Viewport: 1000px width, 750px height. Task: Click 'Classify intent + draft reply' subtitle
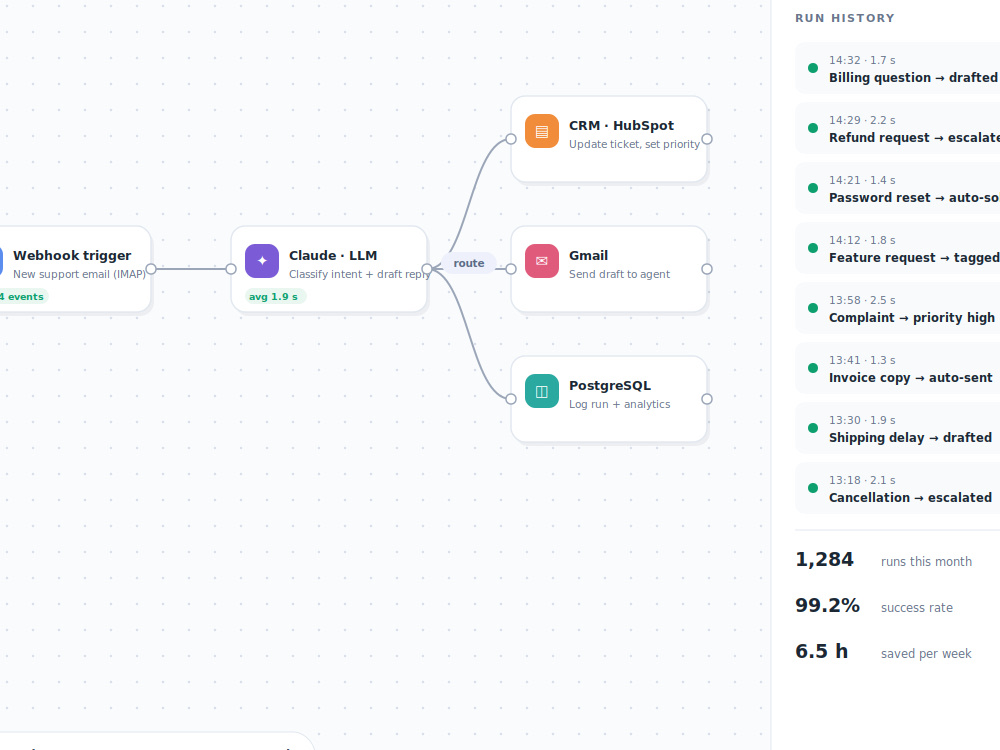pyautogui.click(x=358, y=274)
